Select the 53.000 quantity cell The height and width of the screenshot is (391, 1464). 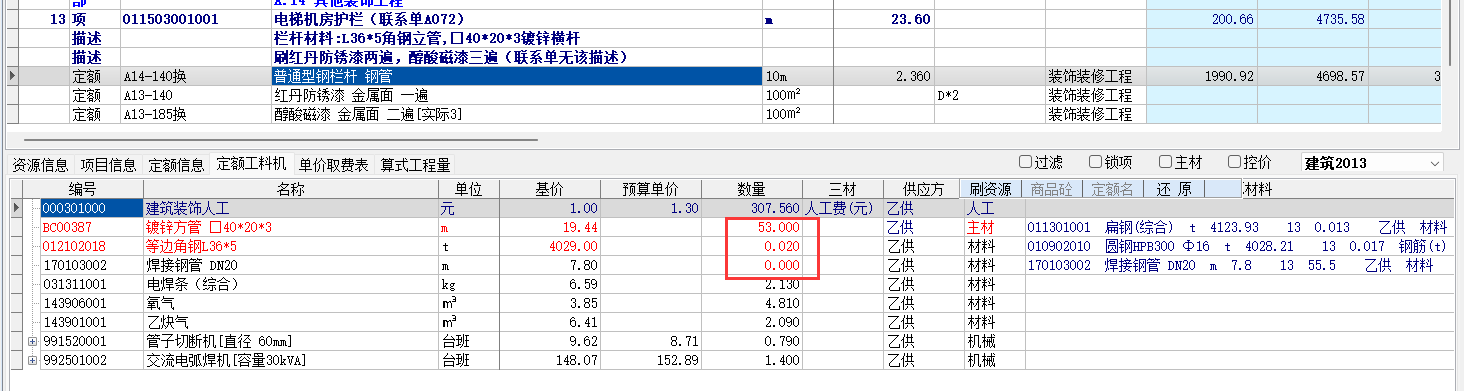pyautogui.click(x=752, y=227)
